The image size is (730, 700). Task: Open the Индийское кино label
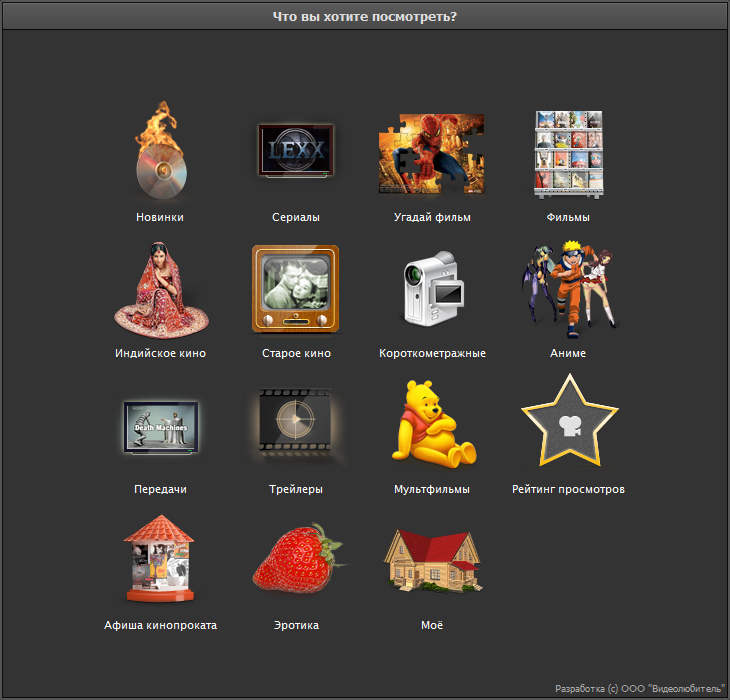tap(161, 353)
